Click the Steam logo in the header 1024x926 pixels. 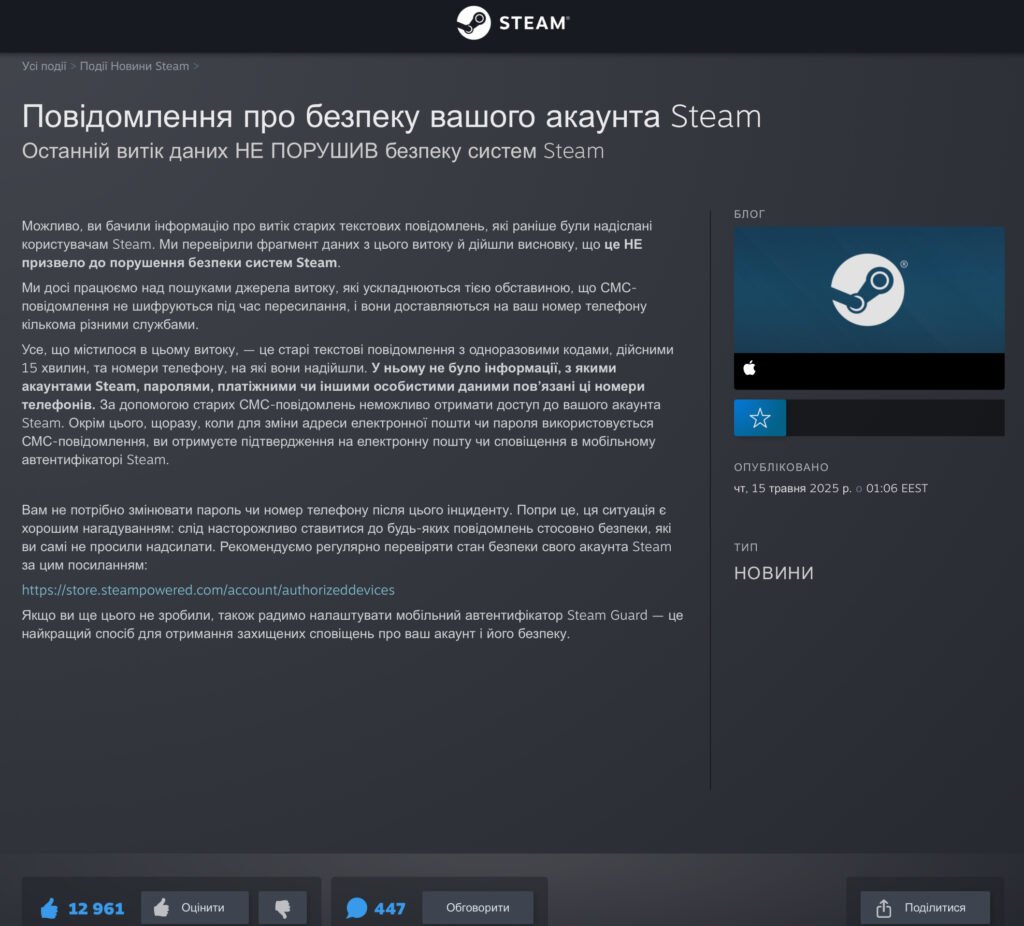[x=513, y=23]
